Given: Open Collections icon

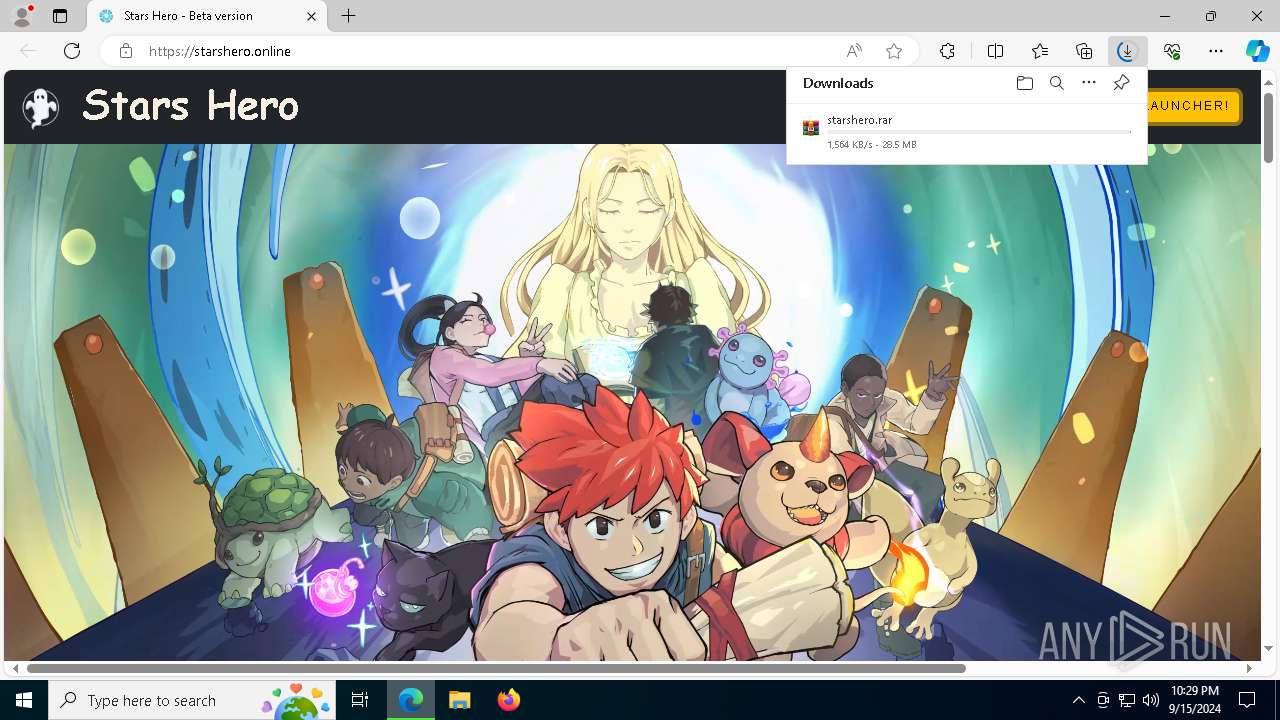Looking at the screenshot, I should point(1084,51).
